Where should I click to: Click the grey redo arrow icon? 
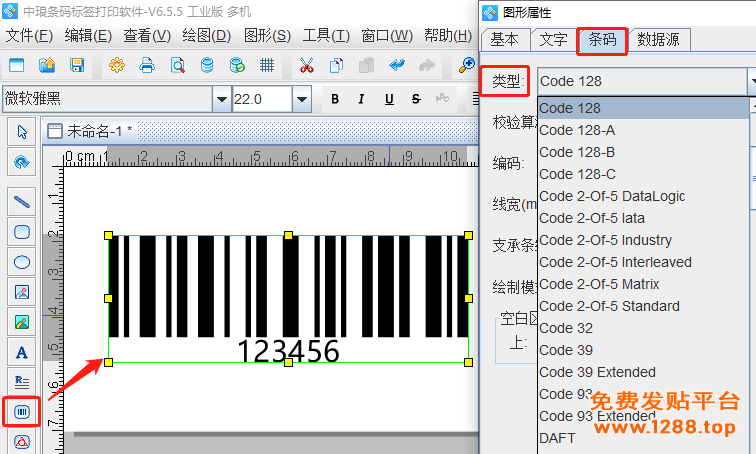pos(427,65)
